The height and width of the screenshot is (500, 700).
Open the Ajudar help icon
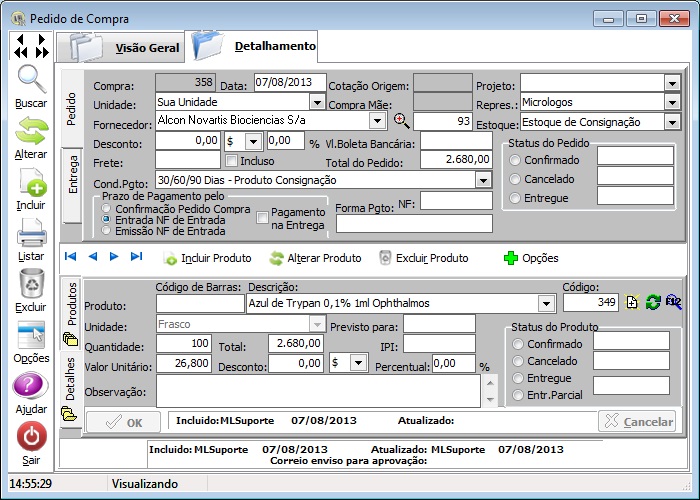click(31, 386)
